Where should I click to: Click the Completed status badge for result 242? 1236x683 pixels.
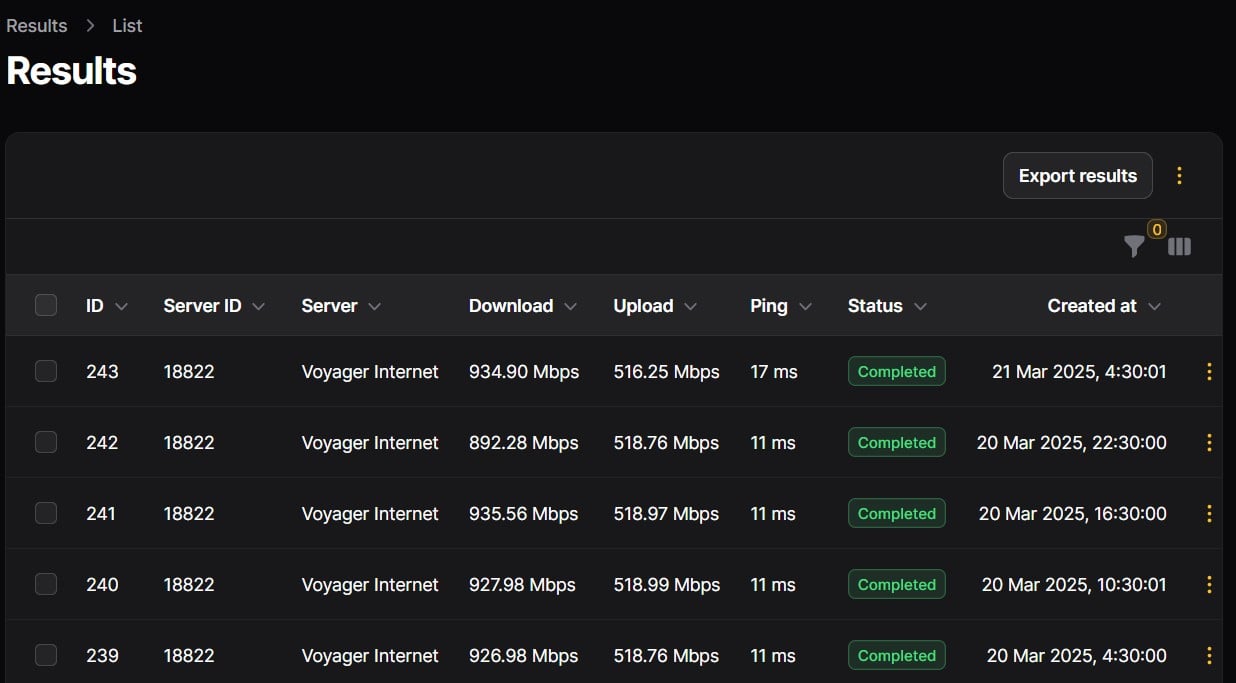click(x=897, y=443)
